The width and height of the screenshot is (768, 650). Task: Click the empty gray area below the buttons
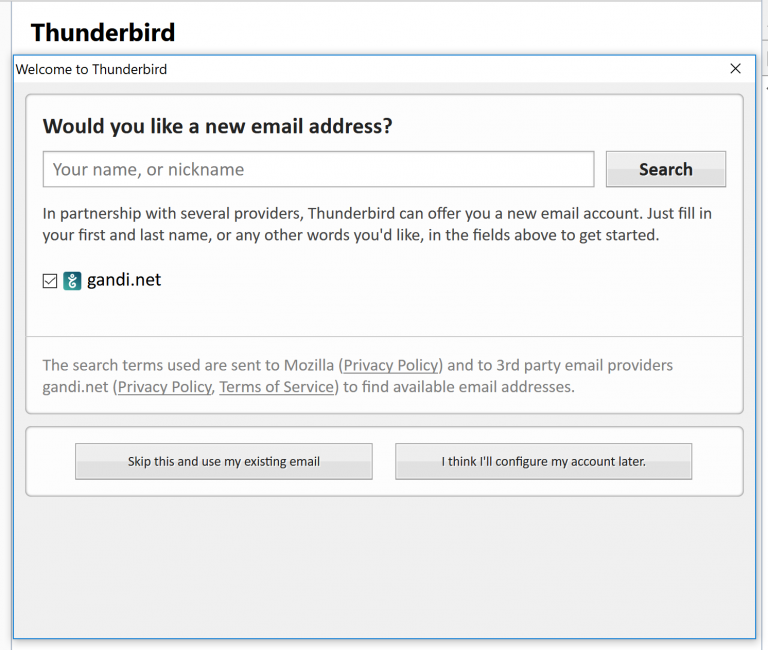point(384,566)
